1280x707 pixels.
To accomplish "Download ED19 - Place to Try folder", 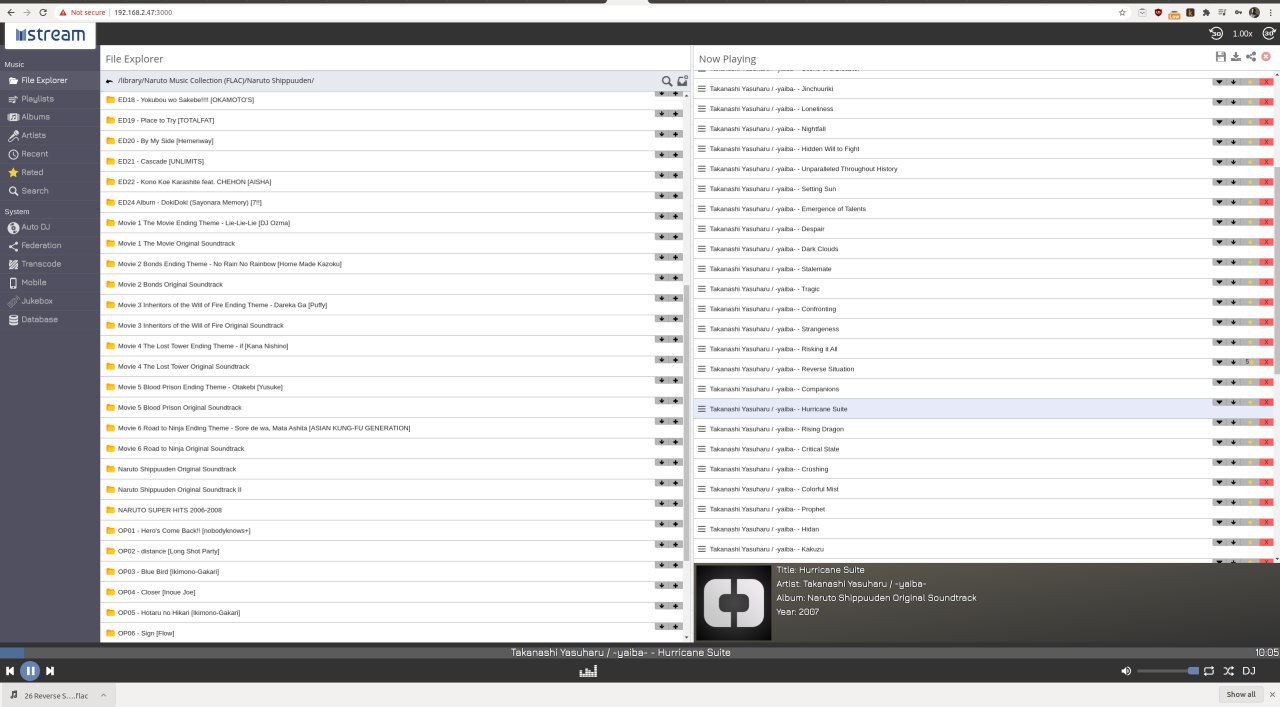I will tap(661, 114).
